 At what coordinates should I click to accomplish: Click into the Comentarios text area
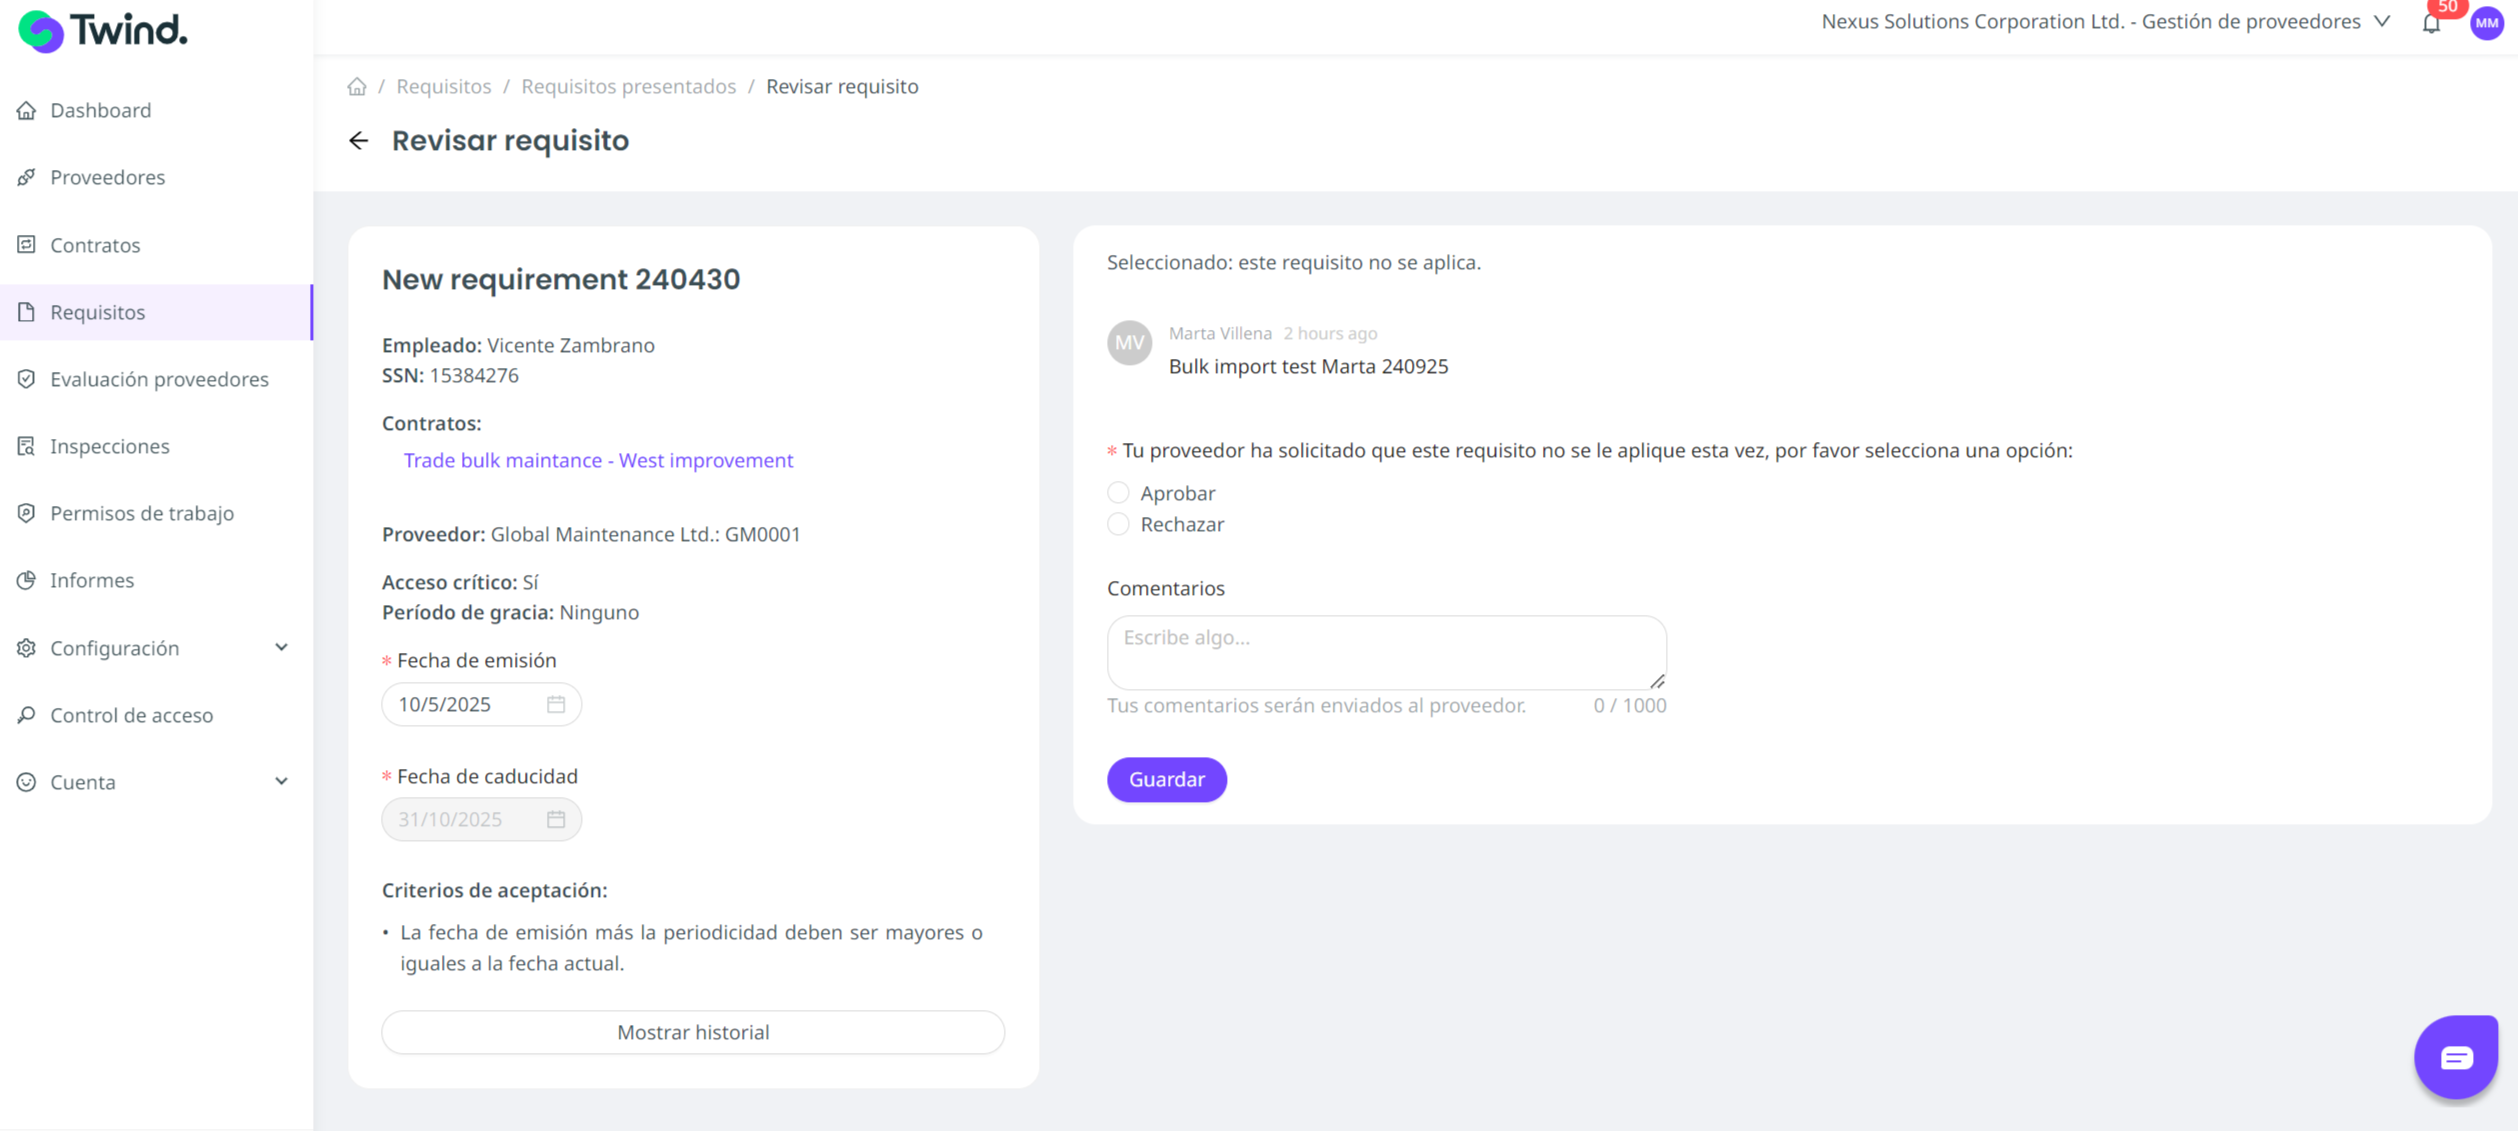[x=1385, y=652]
